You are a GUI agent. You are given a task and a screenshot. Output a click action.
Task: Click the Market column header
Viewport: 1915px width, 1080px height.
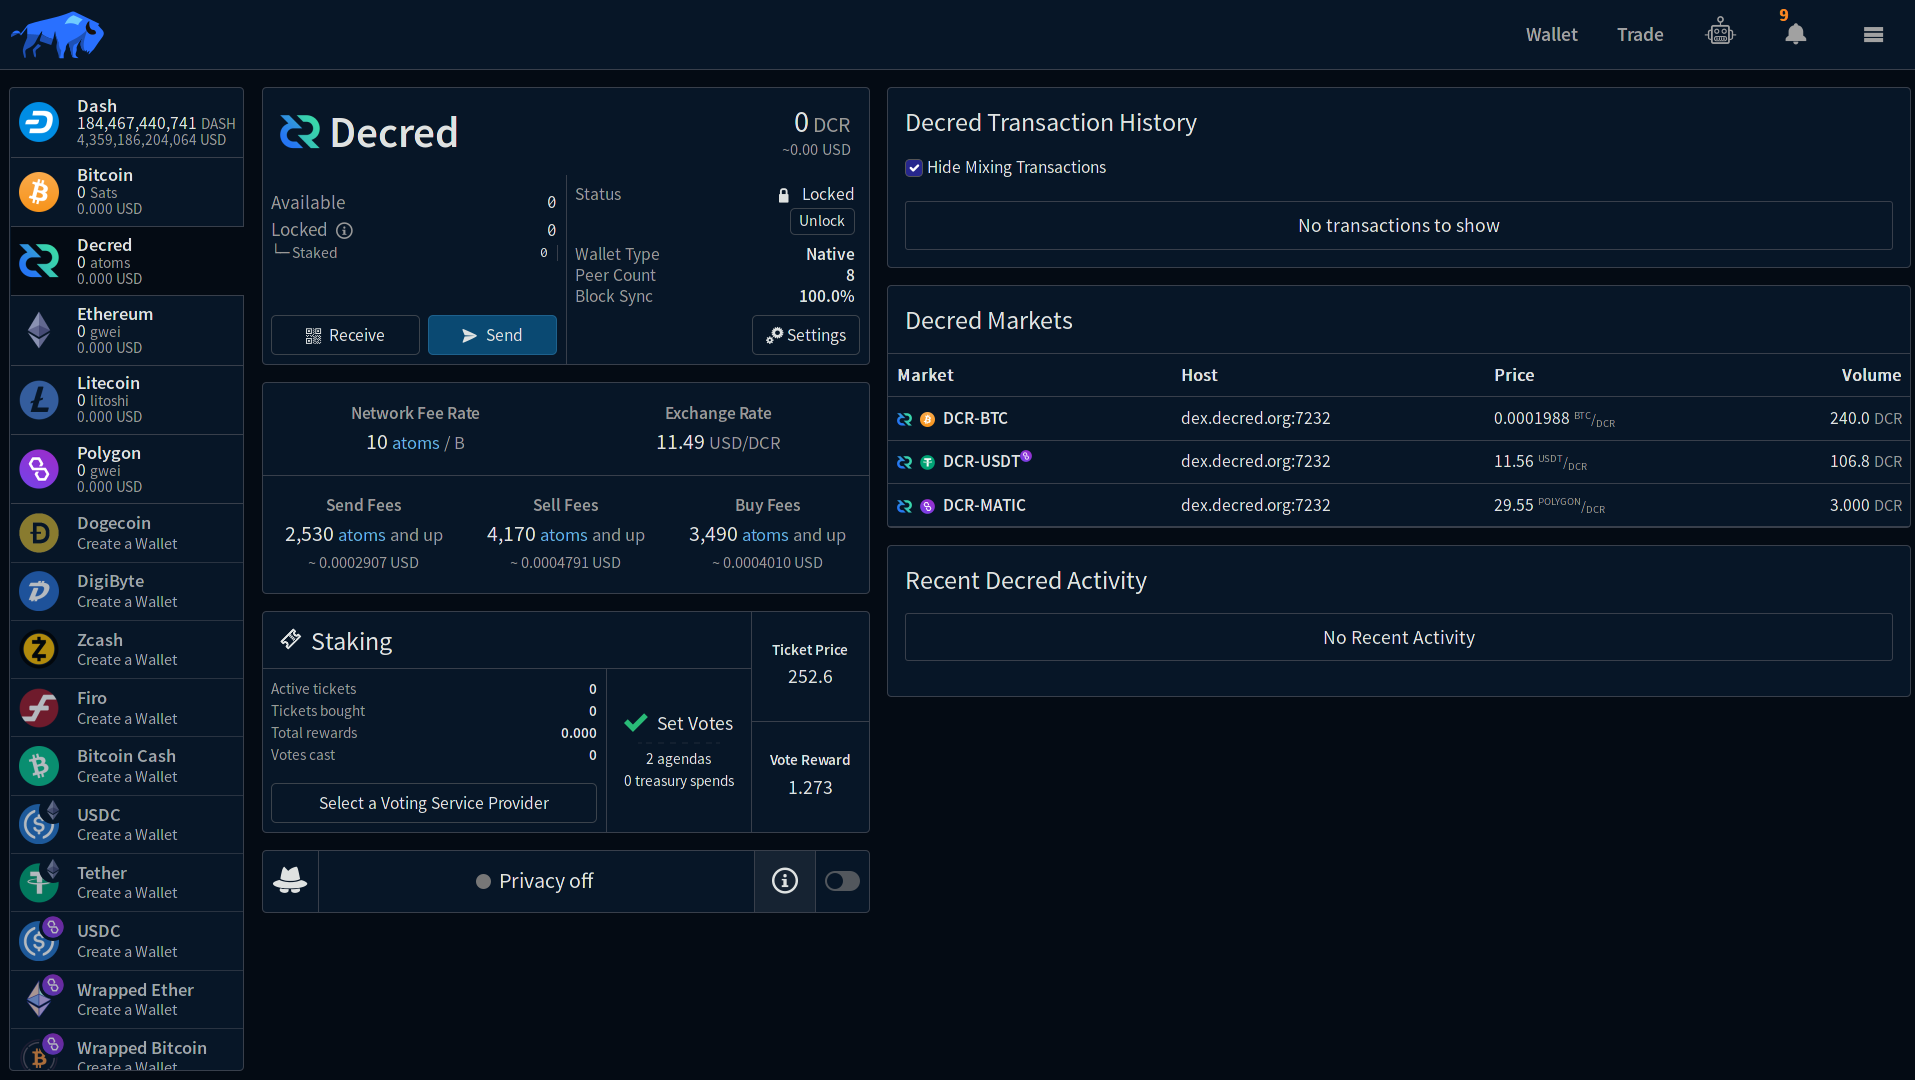(925, 375)
